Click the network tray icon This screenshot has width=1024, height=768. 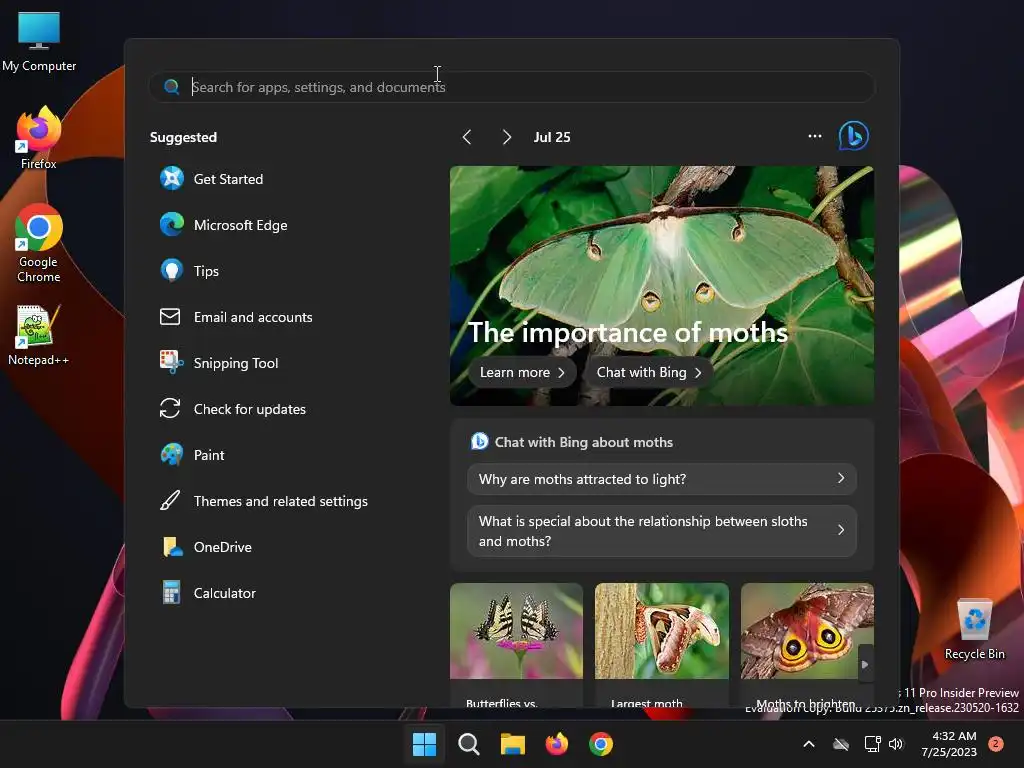coord(872,744)
